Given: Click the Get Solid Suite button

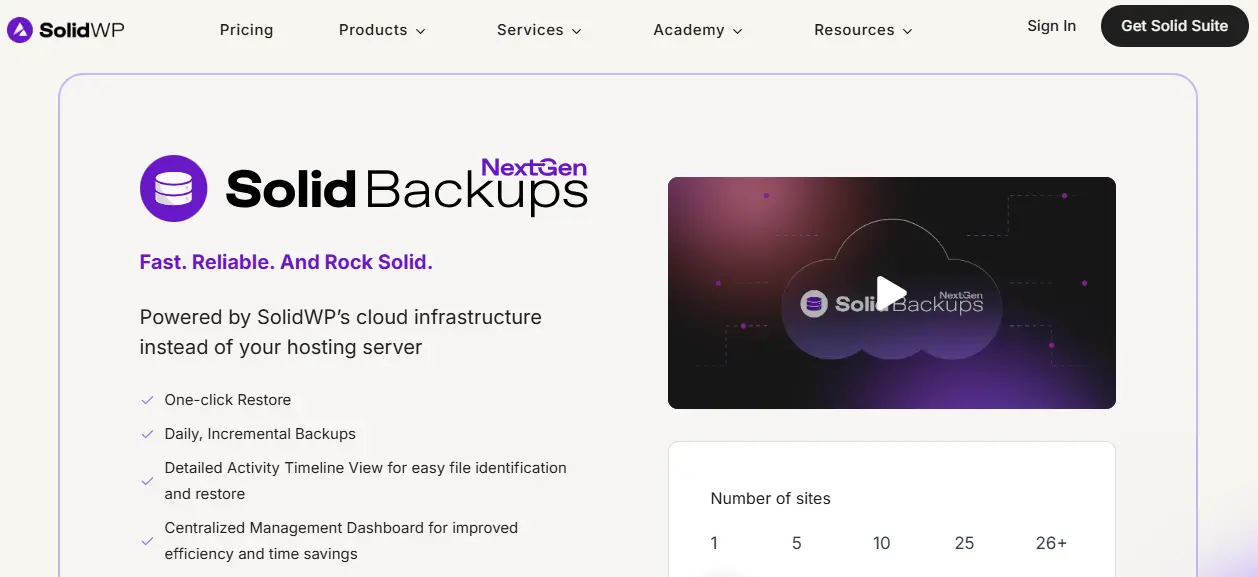Looking at the screenshot, I should [1174, 27].
